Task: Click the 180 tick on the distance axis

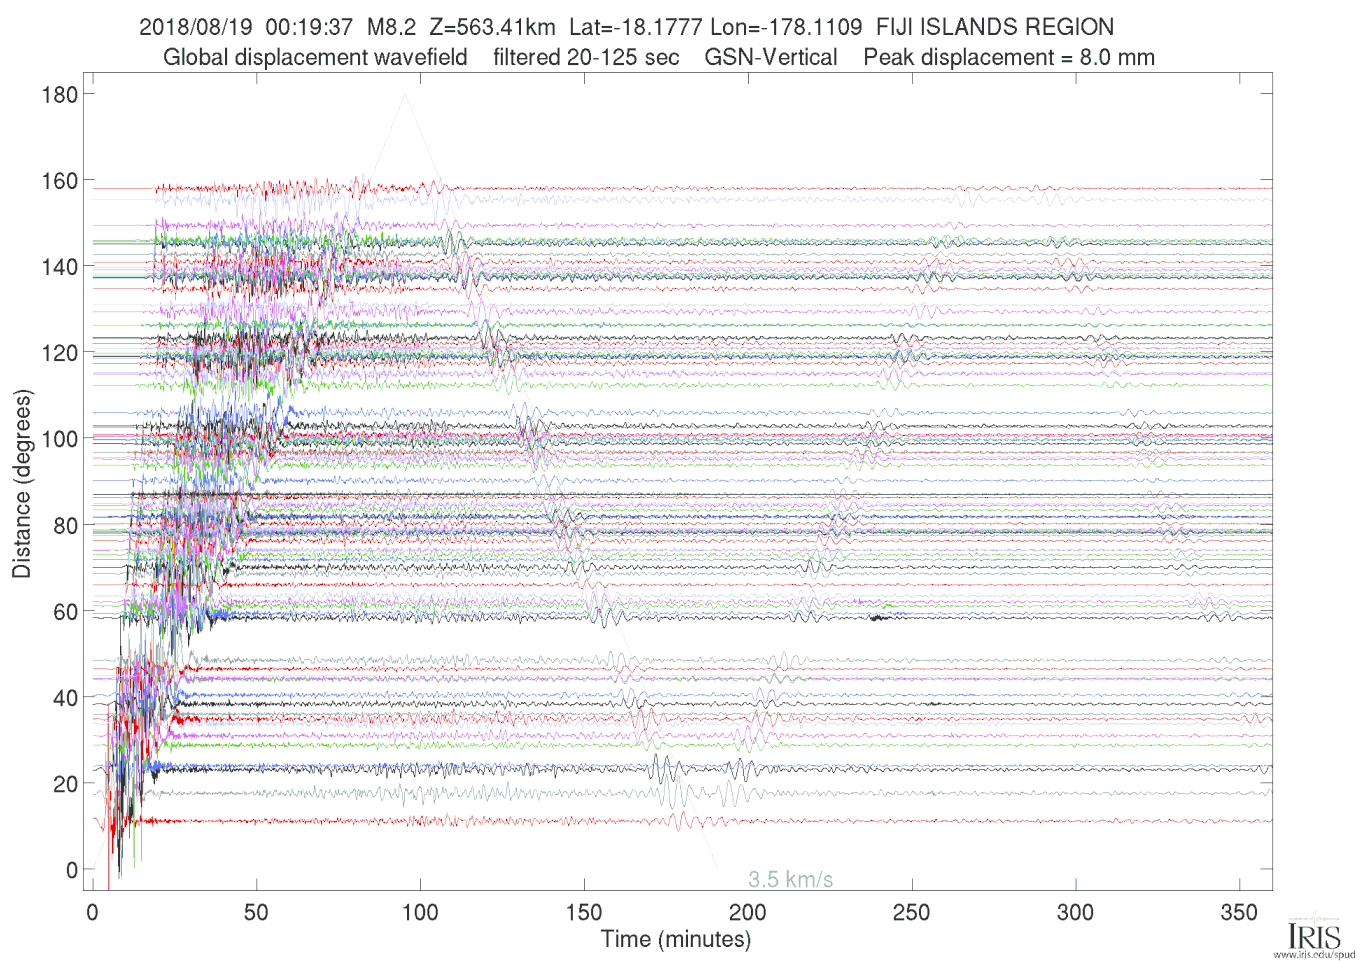Action: pyautogui.click(x=60, y=95)
